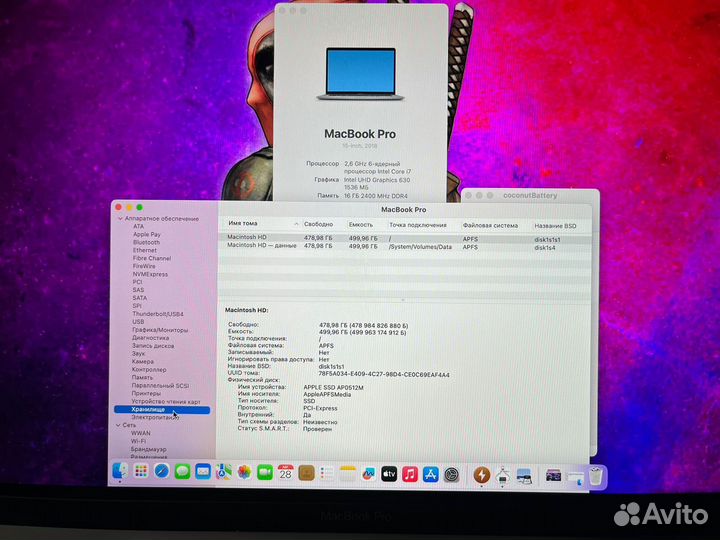Select Камера in sidebar
Image resolution: width=720 pixels, height=540 pixels.
tap(142, 361)
